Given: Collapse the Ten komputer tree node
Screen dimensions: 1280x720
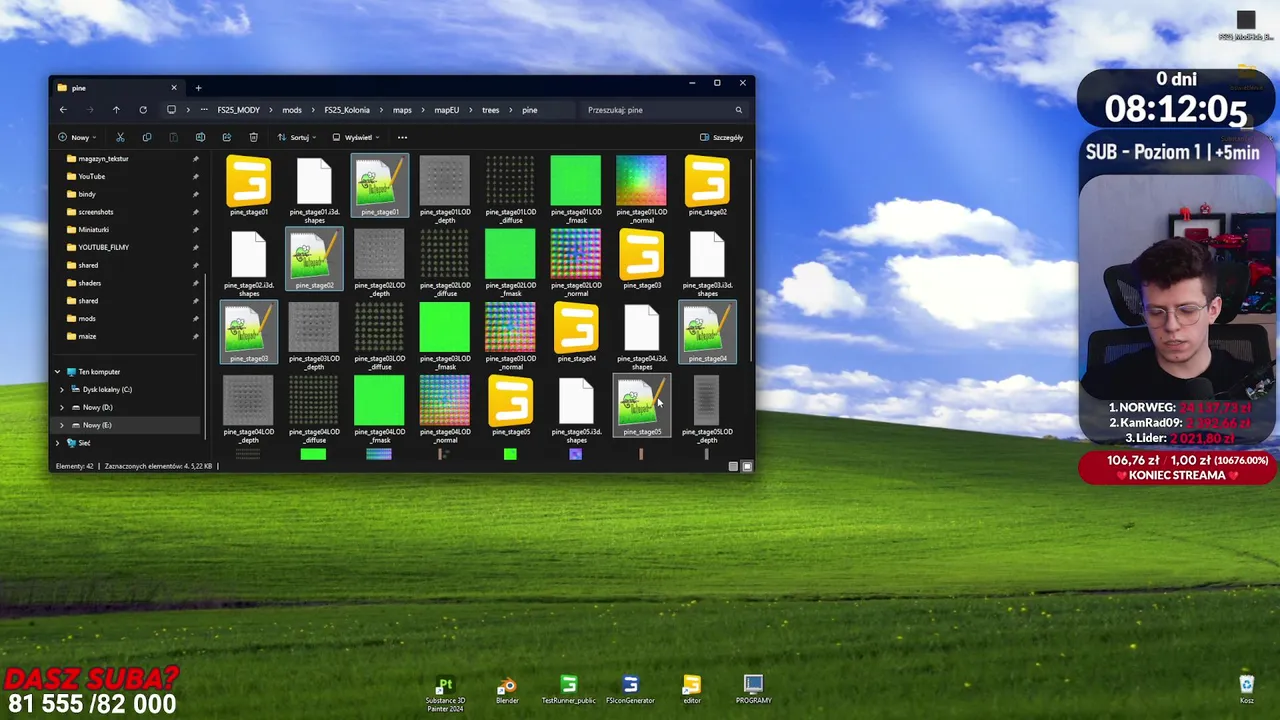Looking at the screenshot, I should click(x=57, y=372).
